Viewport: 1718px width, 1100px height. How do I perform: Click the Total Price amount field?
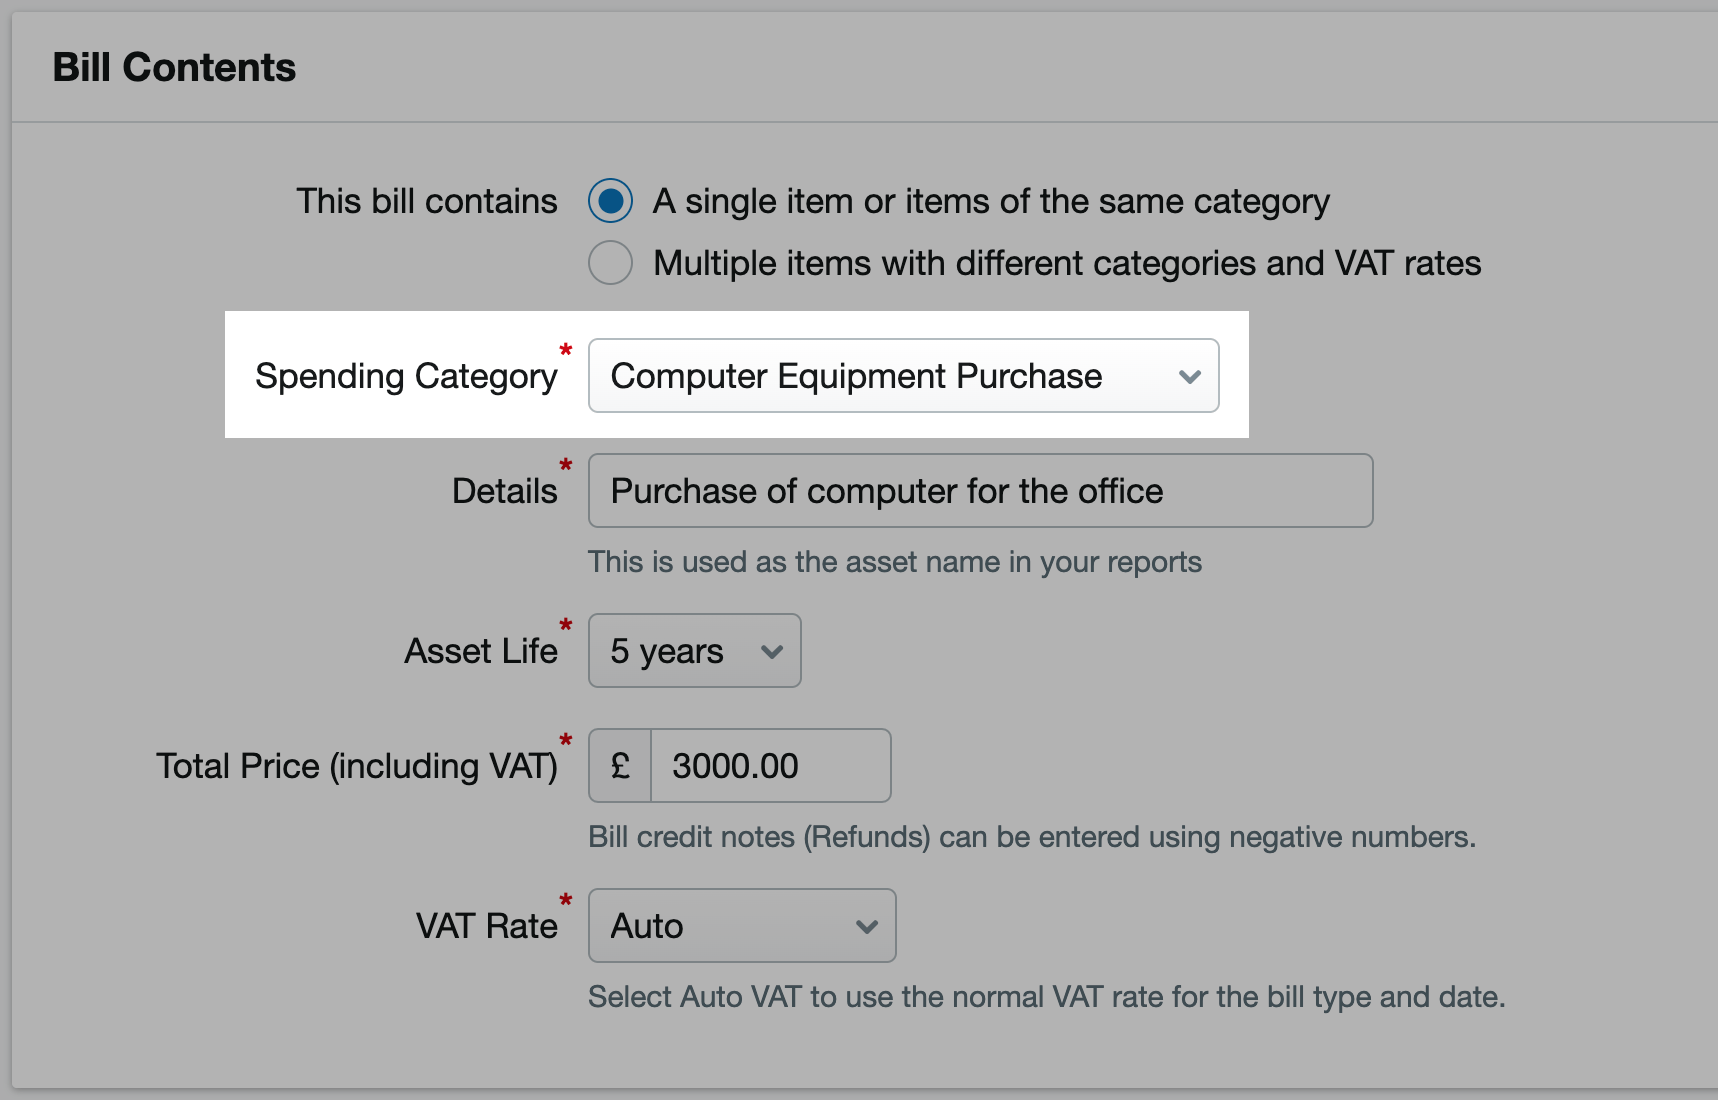click(x=770, y=765)
